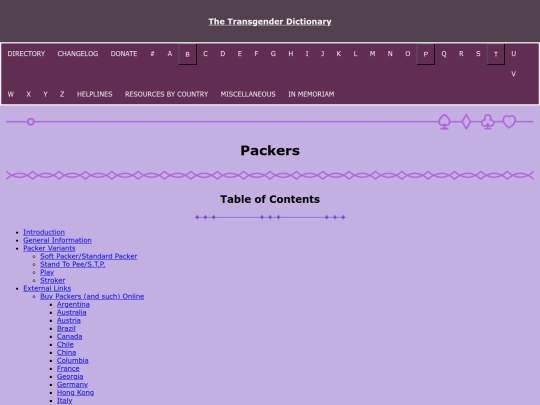
Task: Click the boxed letter P
Action: pyautogui.click(x=426, y=54)
